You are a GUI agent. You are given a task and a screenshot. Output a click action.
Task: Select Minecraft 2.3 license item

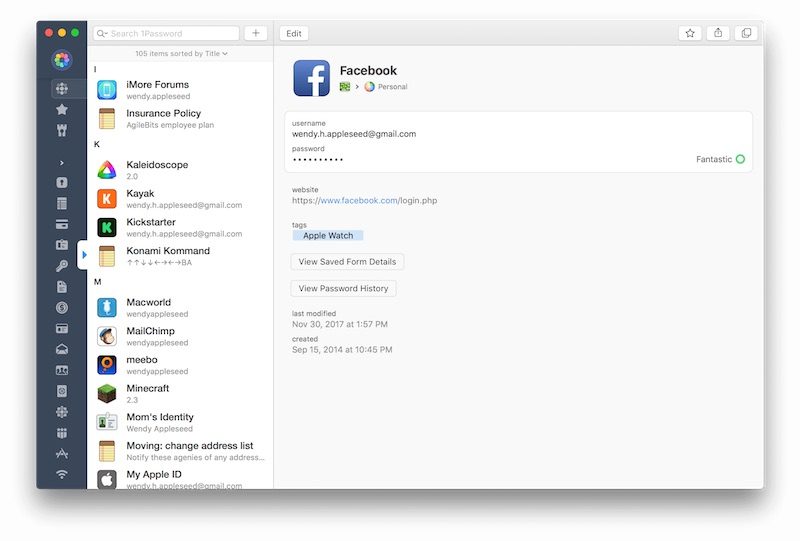(x=181, y=393)
